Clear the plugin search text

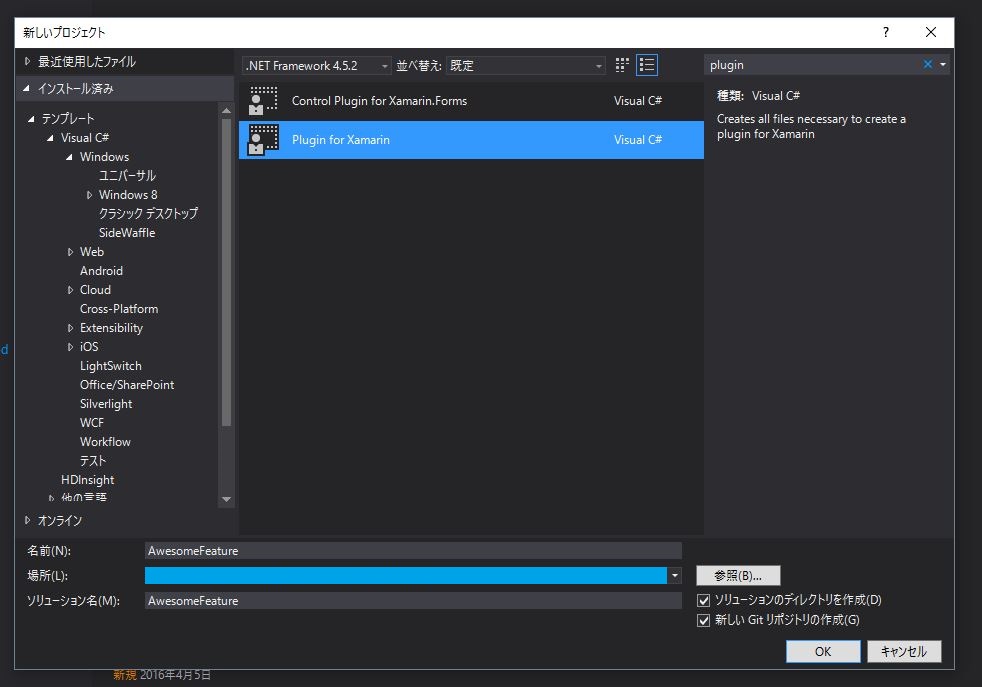[928, 64]
